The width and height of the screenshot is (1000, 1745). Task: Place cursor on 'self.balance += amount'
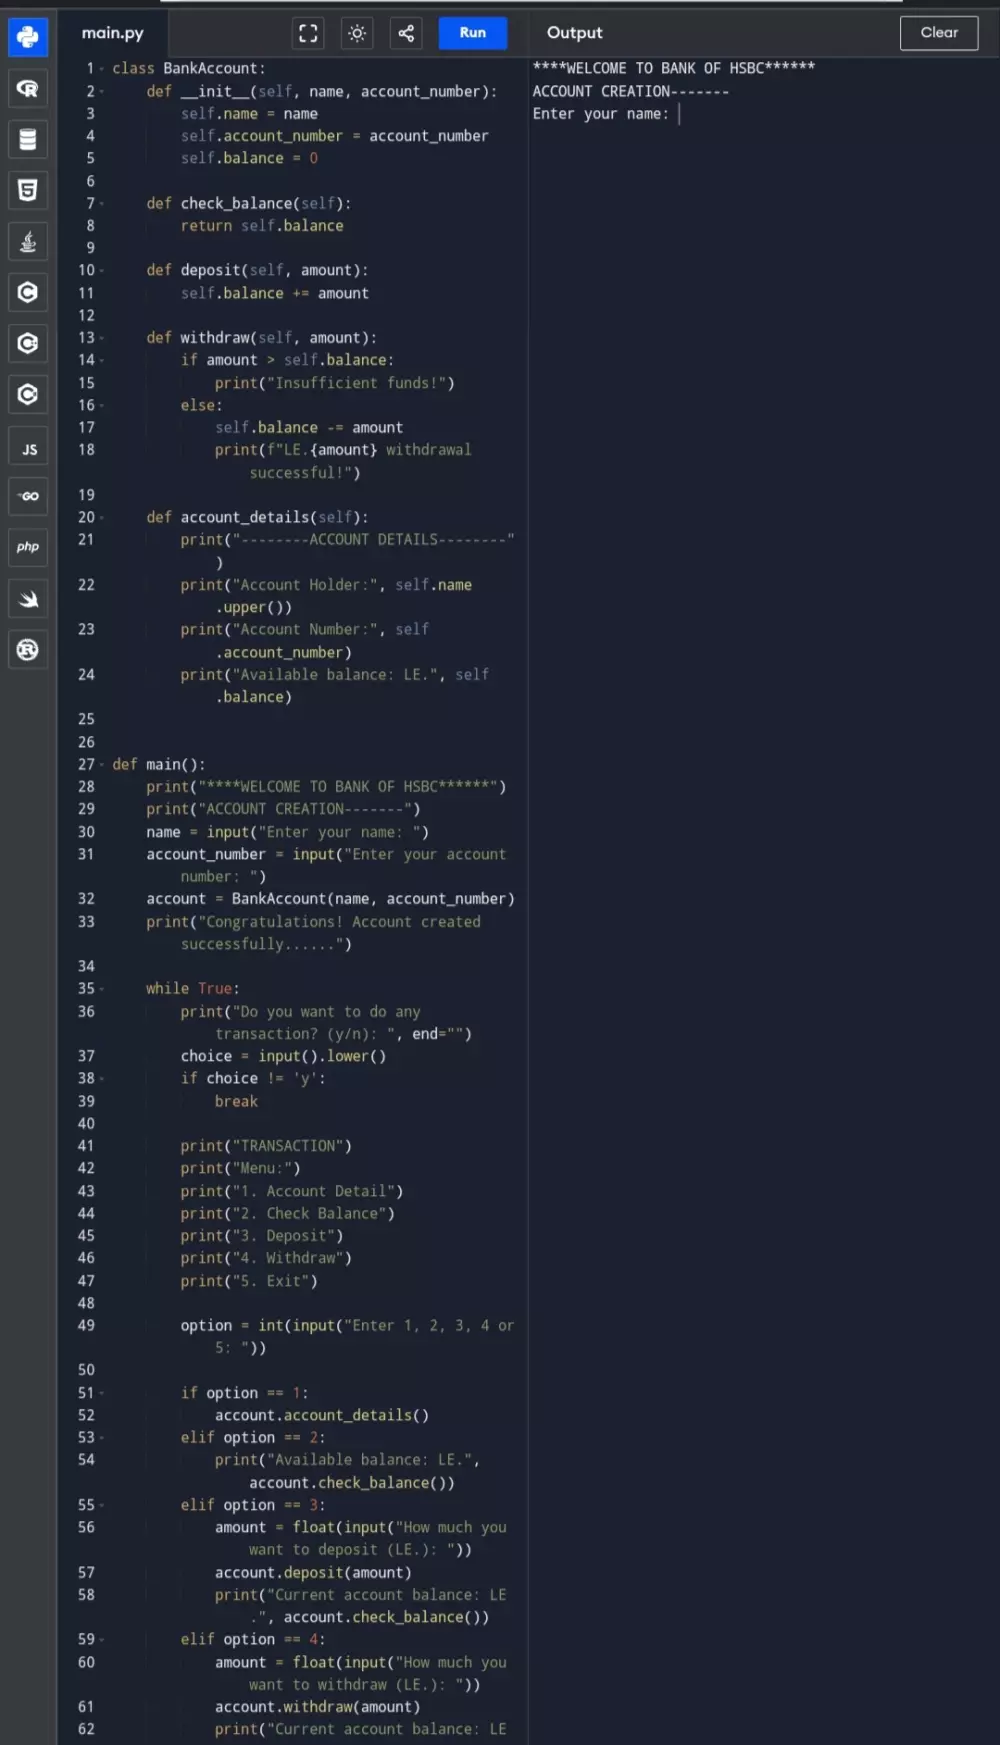pos(275,293)
